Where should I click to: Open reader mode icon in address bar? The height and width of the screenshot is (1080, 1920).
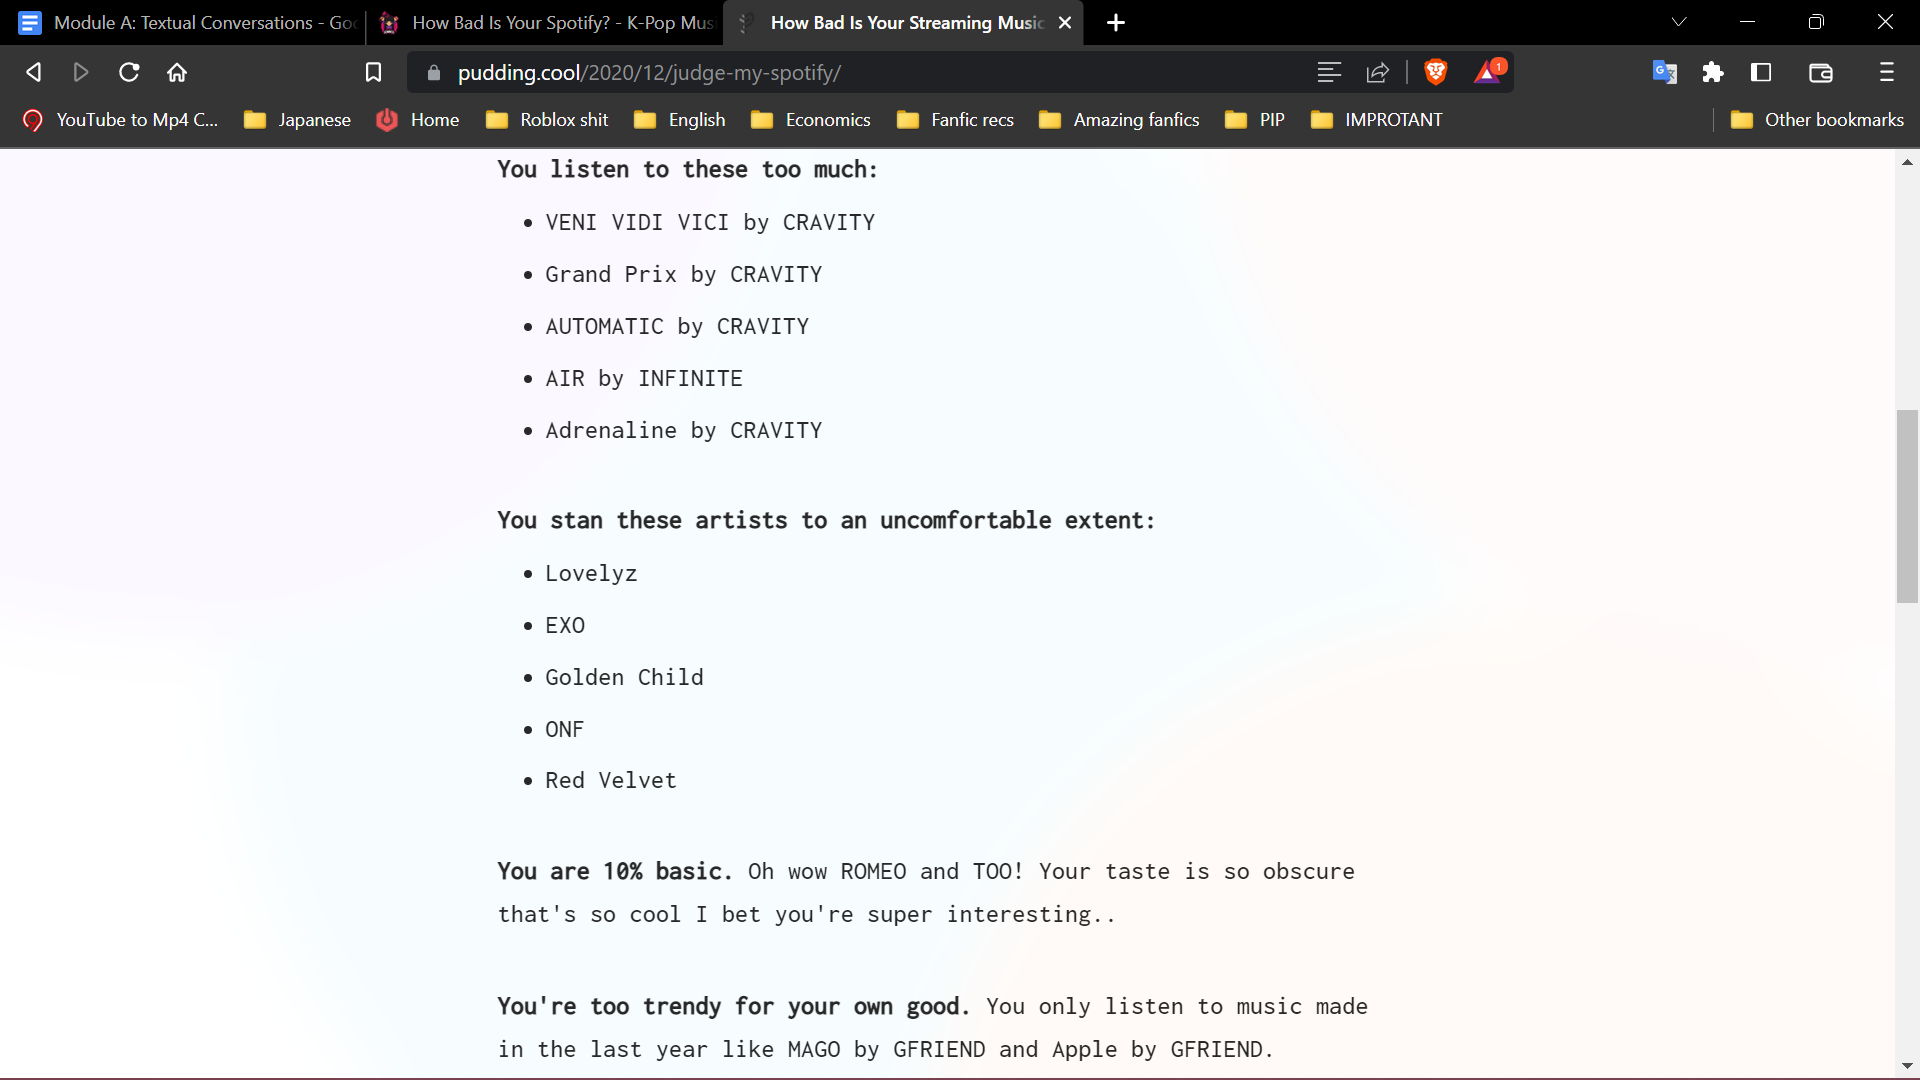tap(1329, 72)
